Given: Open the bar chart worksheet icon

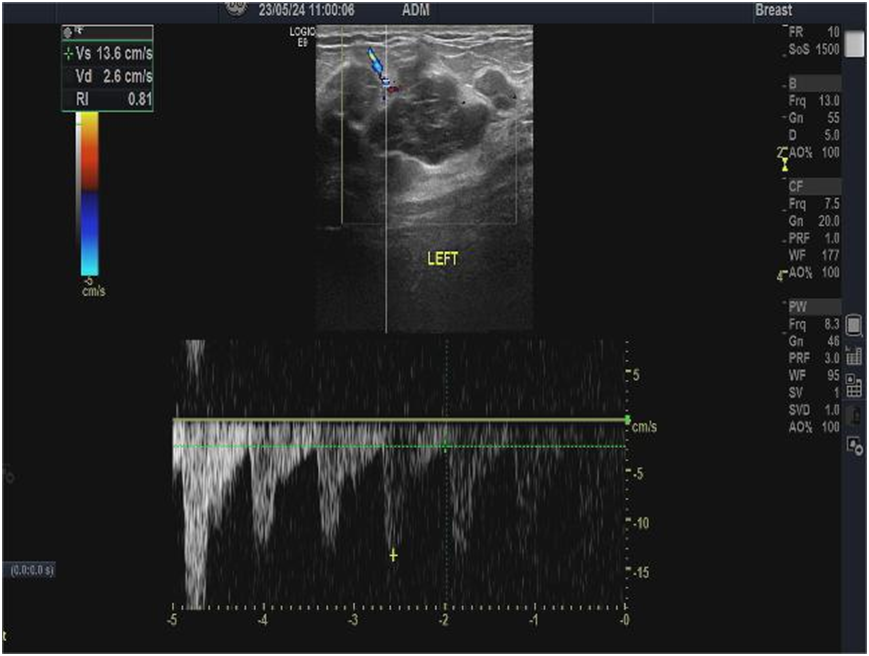Looking at the screenshot, I should pyautogui.click(x=854, y=355).
